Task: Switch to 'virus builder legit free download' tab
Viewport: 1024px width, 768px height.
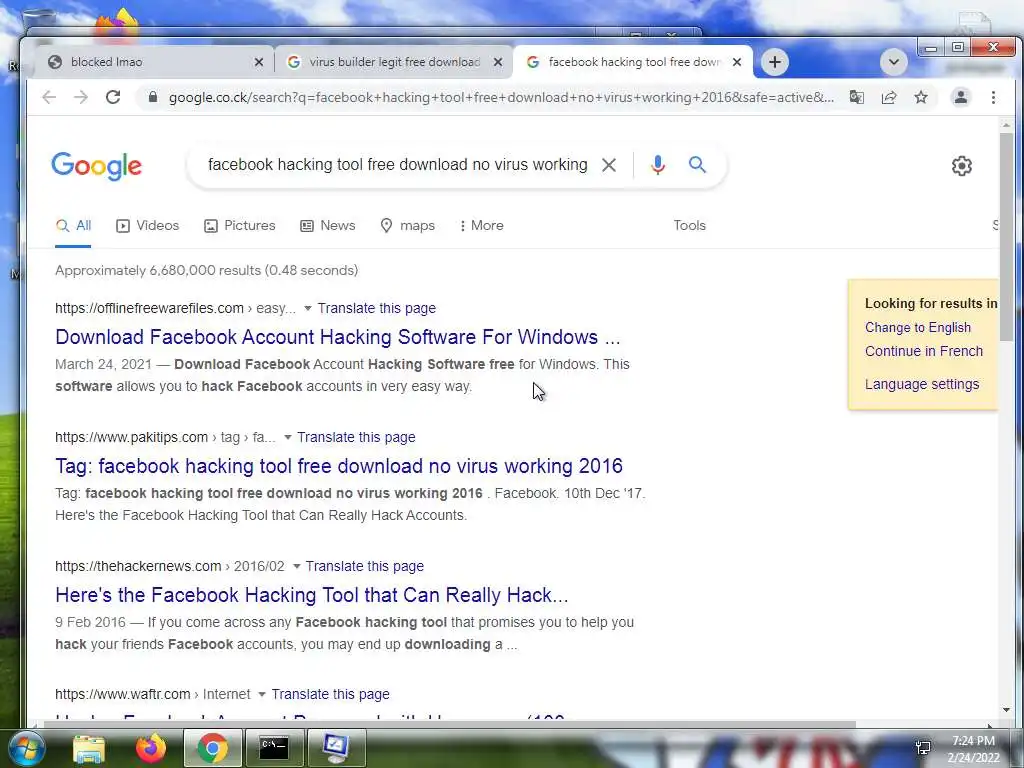Action: (393, 62)
